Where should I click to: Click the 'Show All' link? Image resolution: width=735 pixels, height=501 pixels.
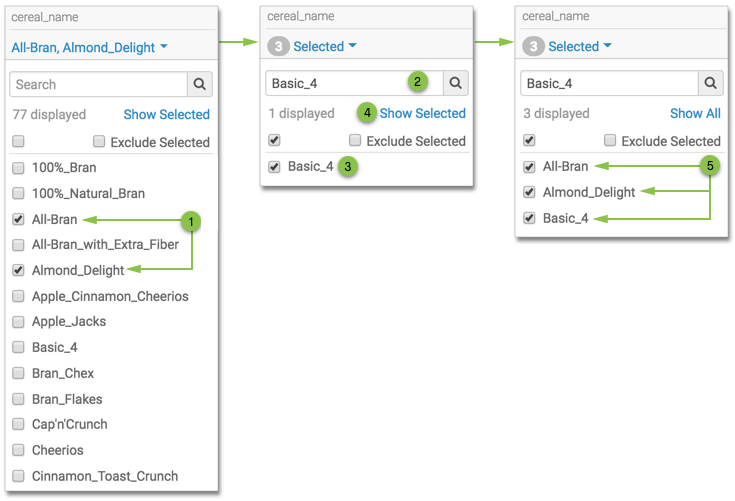pyautogui.click(x=695, y=114)
